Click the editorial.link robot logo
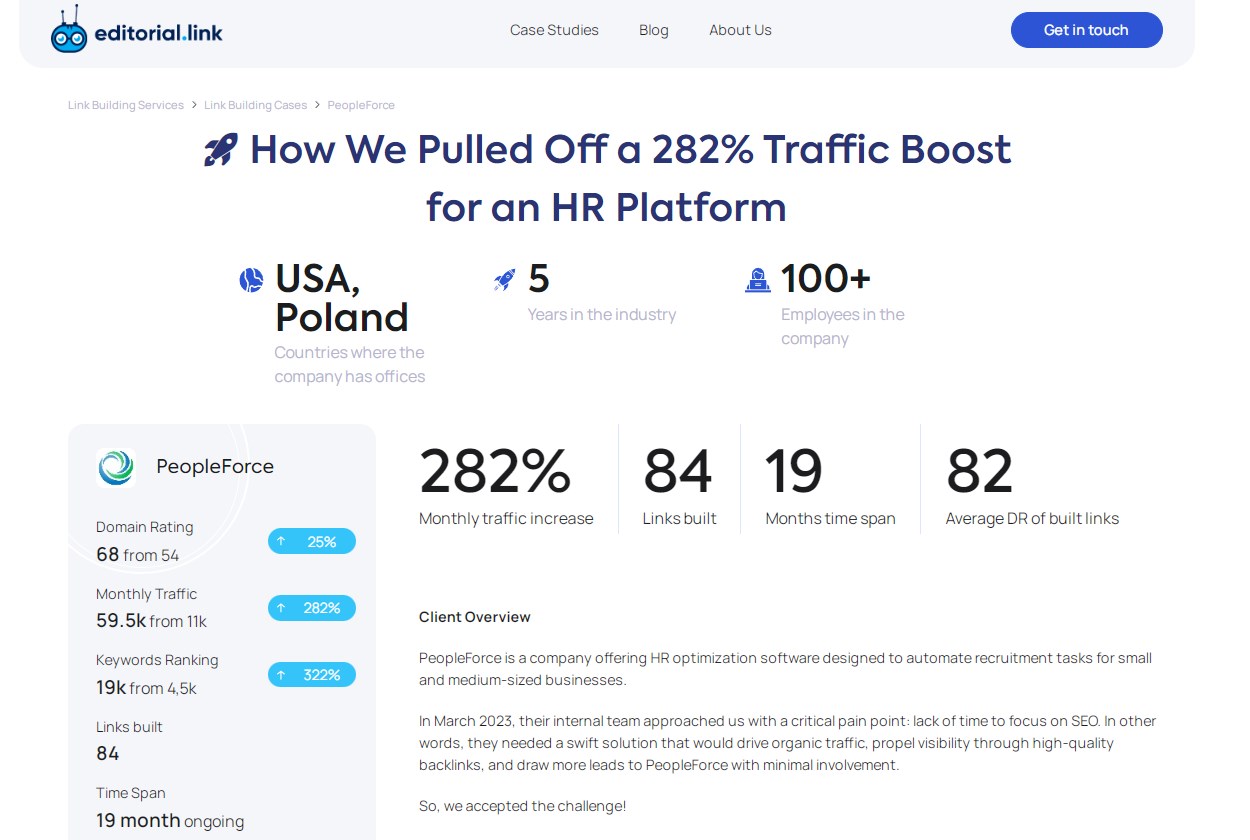Viewport: 1250px width, 840px height. coord(69,29)
